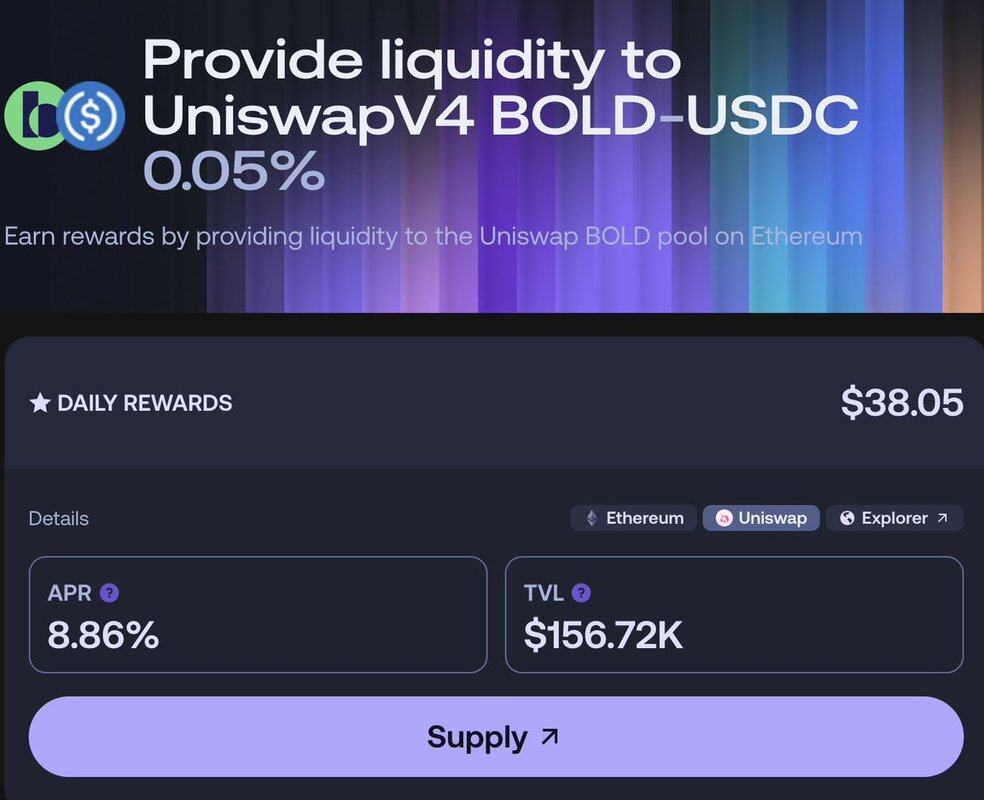Click the Details section label
The width and height of the screenshot is (984, 800).
tap(58, 518)
